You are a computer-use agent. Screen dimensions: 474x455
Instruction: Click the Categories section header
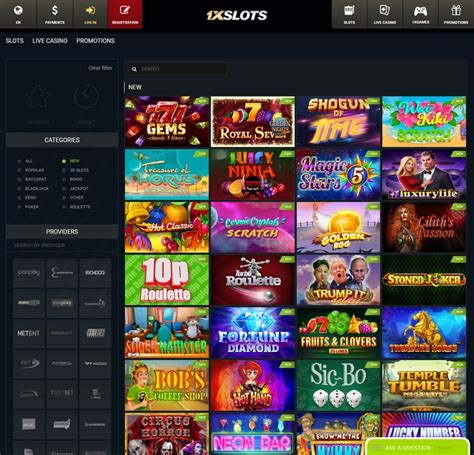(x=62, y=140)
